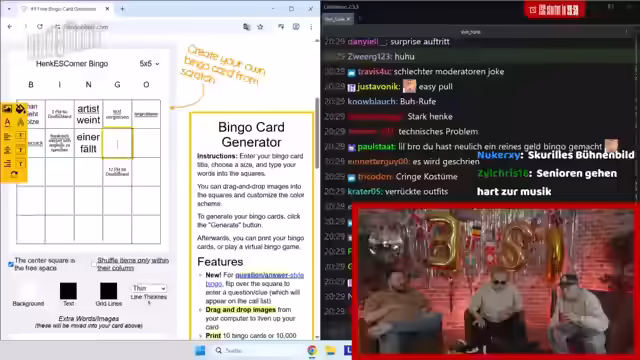Click the taskbar search box
640x360 pixels.
pos(253,350)
